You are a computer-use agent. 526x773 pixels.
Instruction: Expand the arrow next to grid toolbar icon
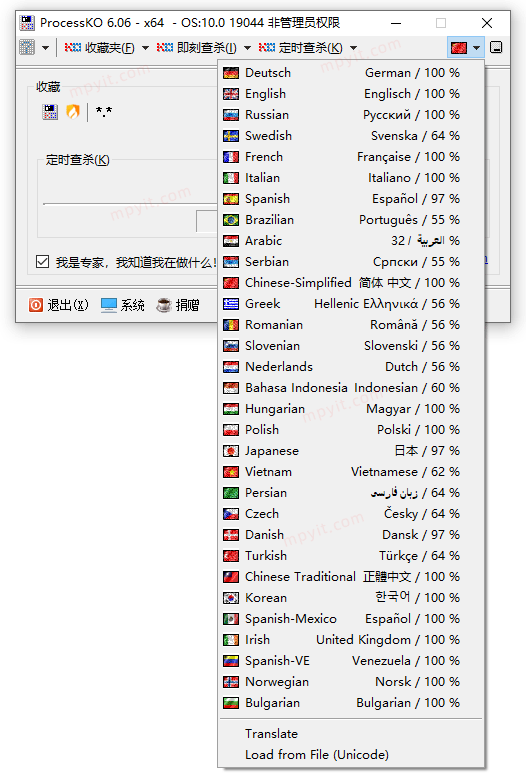pos(45,48)
